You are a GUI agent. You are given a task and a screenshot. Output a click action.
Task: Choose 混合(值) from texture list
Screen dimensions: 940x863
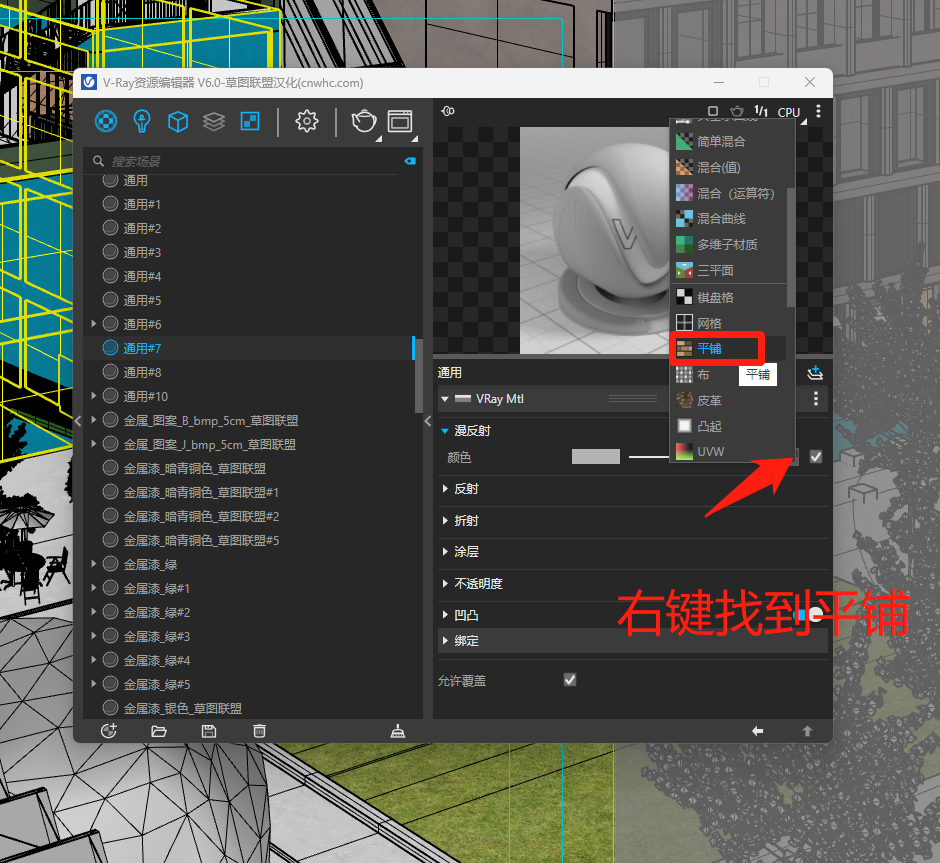(x=730, y=167)
